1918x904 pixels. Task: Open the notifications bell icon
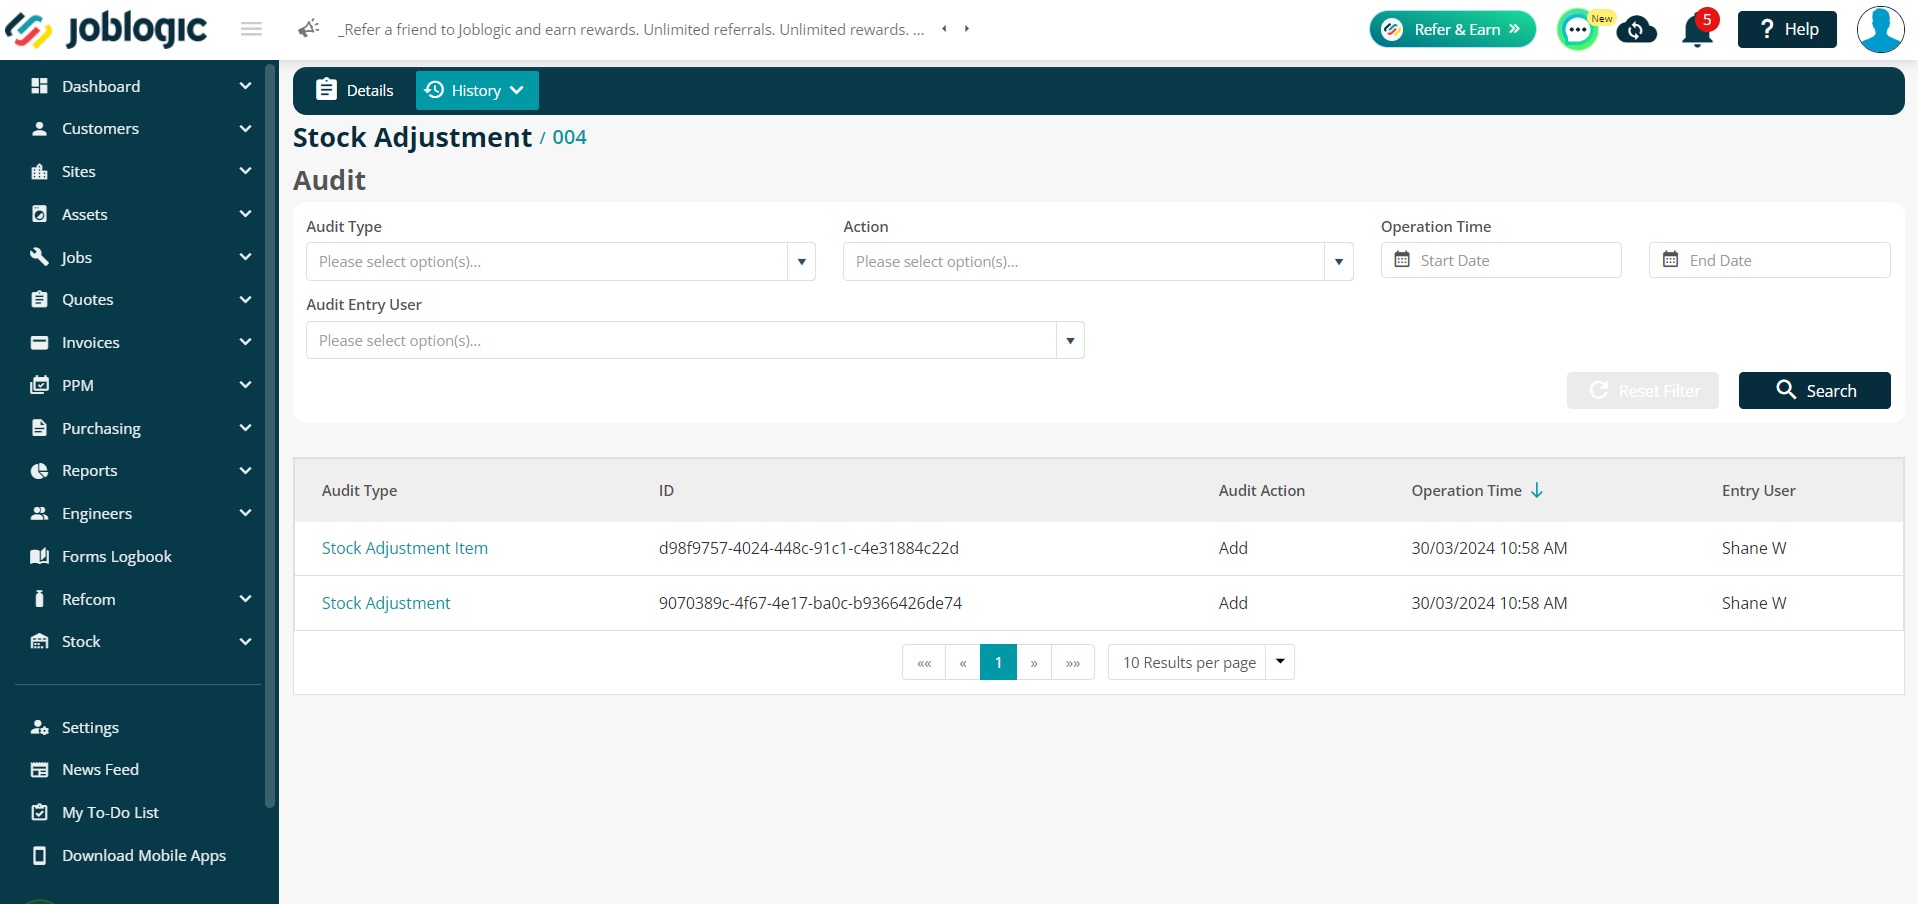point(1697,30)
